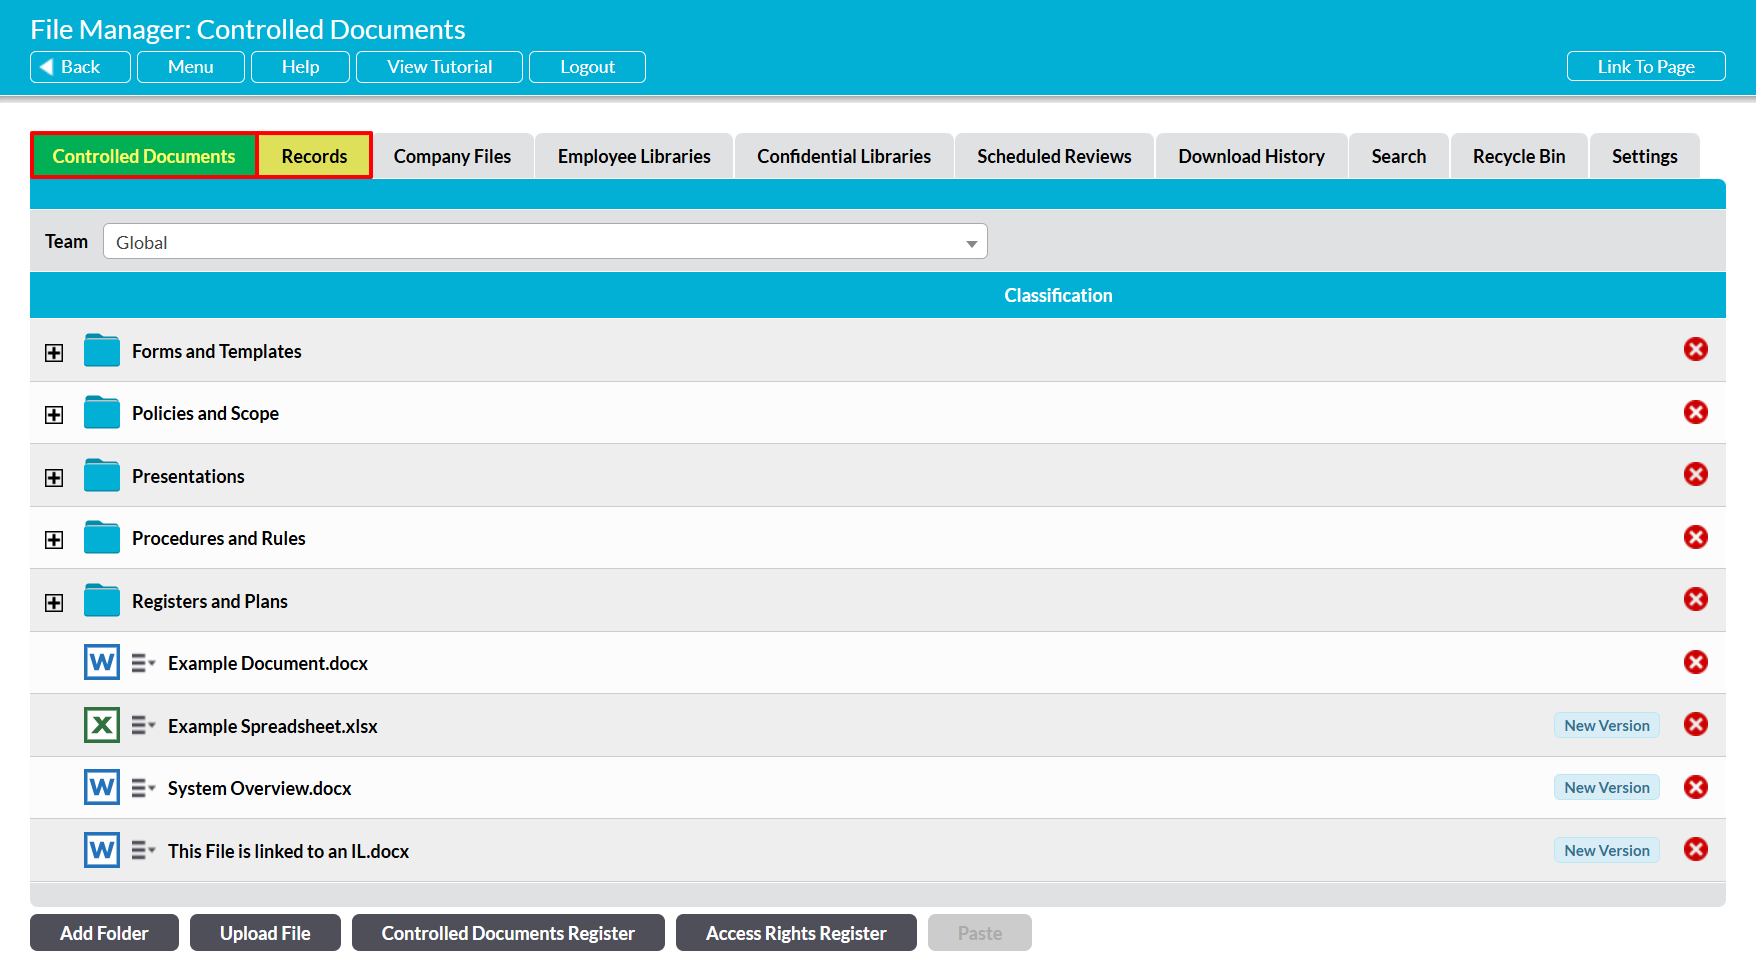Click New Version for System Overview.docx
The width and height of the screenshot is (1756, 970).
pos(1606,788)
